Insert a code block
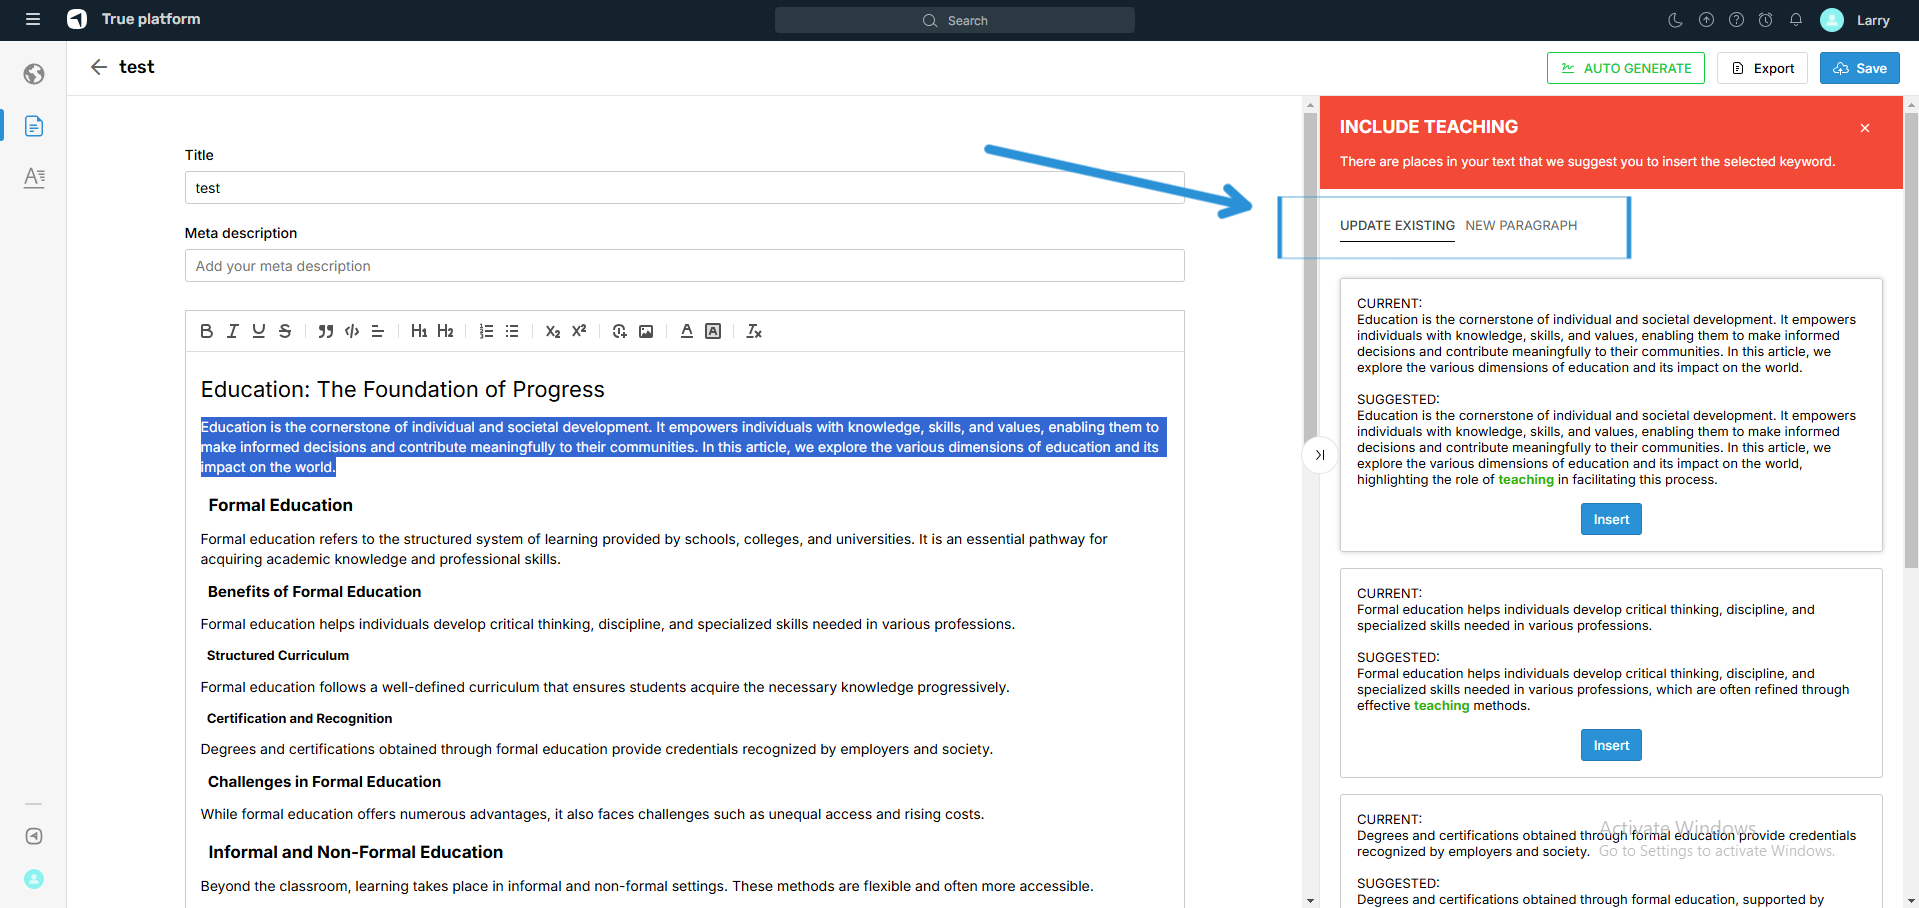Viewport: 1919px width, 908px height. pyautogui.click(x=352, y=331)
